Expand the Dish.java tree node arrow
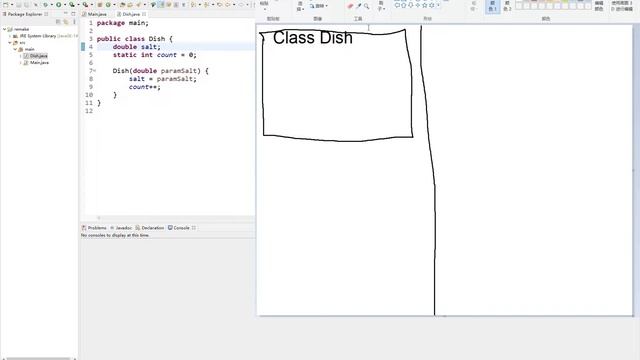640x360 pixels. tap(20, 56)
